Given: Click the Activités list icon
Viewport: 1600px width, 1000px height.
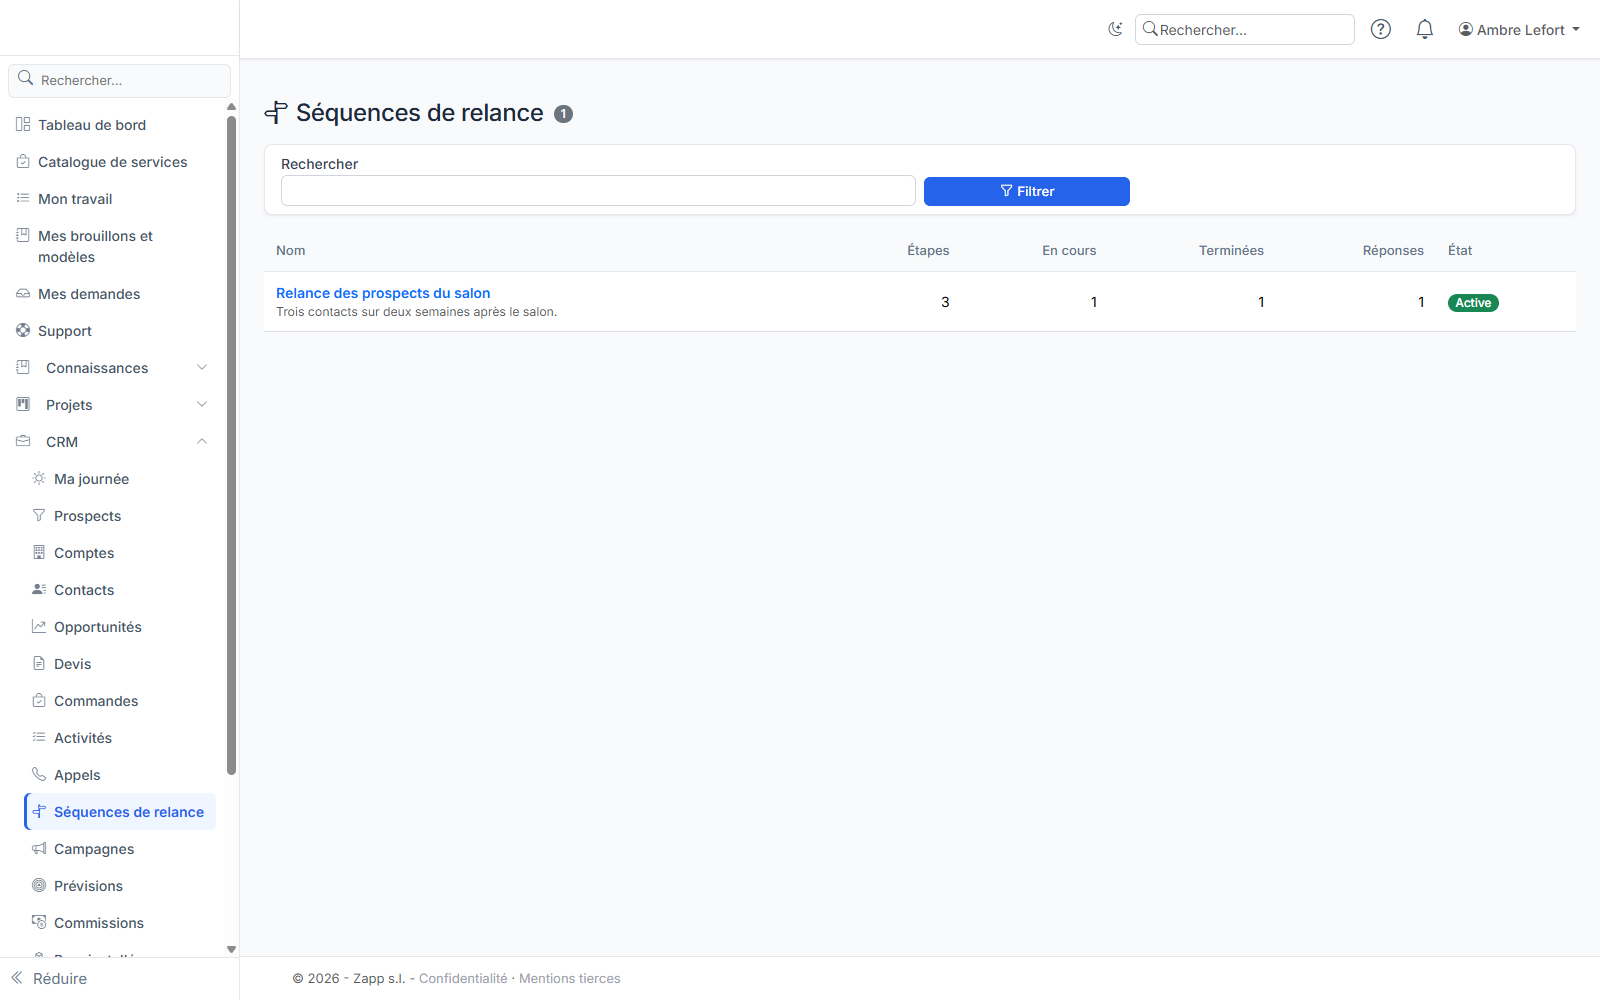Looking at the screenshot, I should [x=39, y=737].
